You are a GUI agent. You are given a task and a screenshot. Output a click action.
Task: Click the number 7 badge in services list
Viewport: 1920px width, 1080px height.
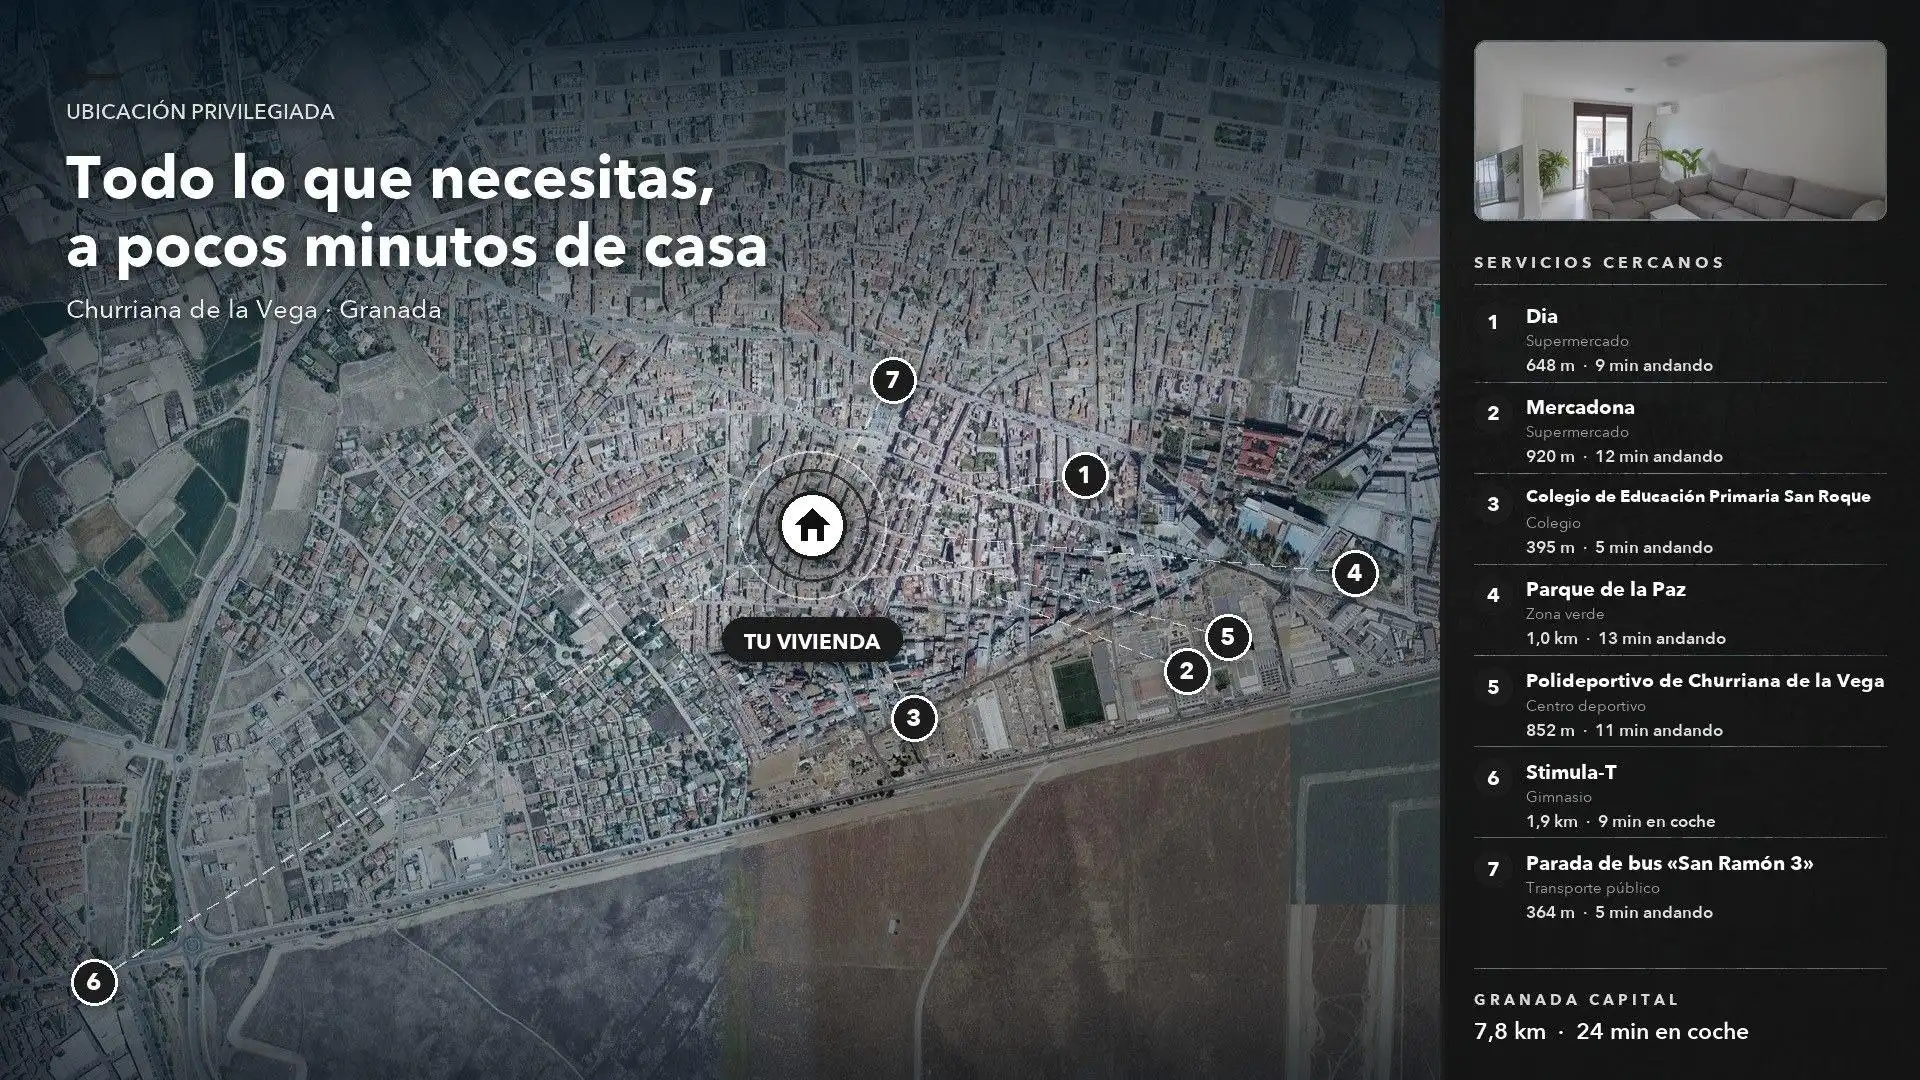[1493, 869]
